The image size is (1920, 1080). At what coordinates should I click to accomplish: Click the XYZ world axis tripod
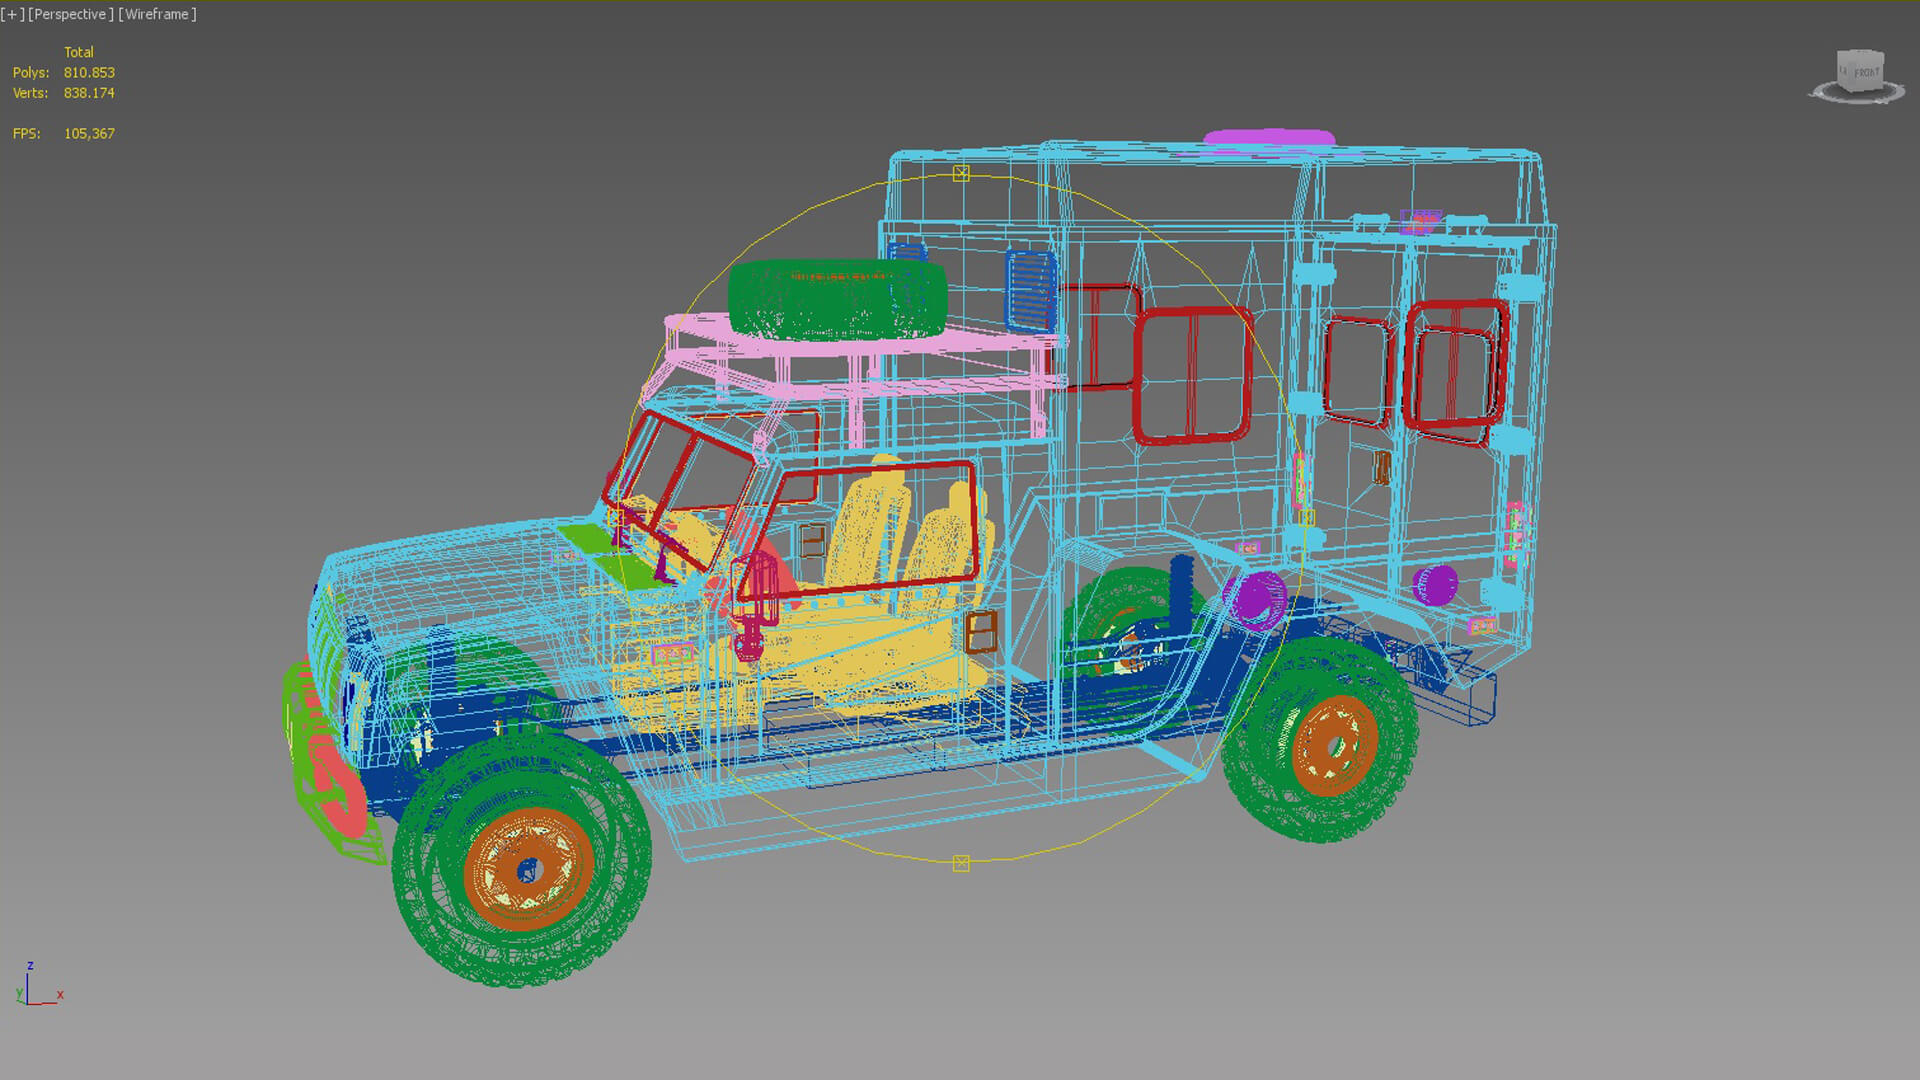coord(40,985)
